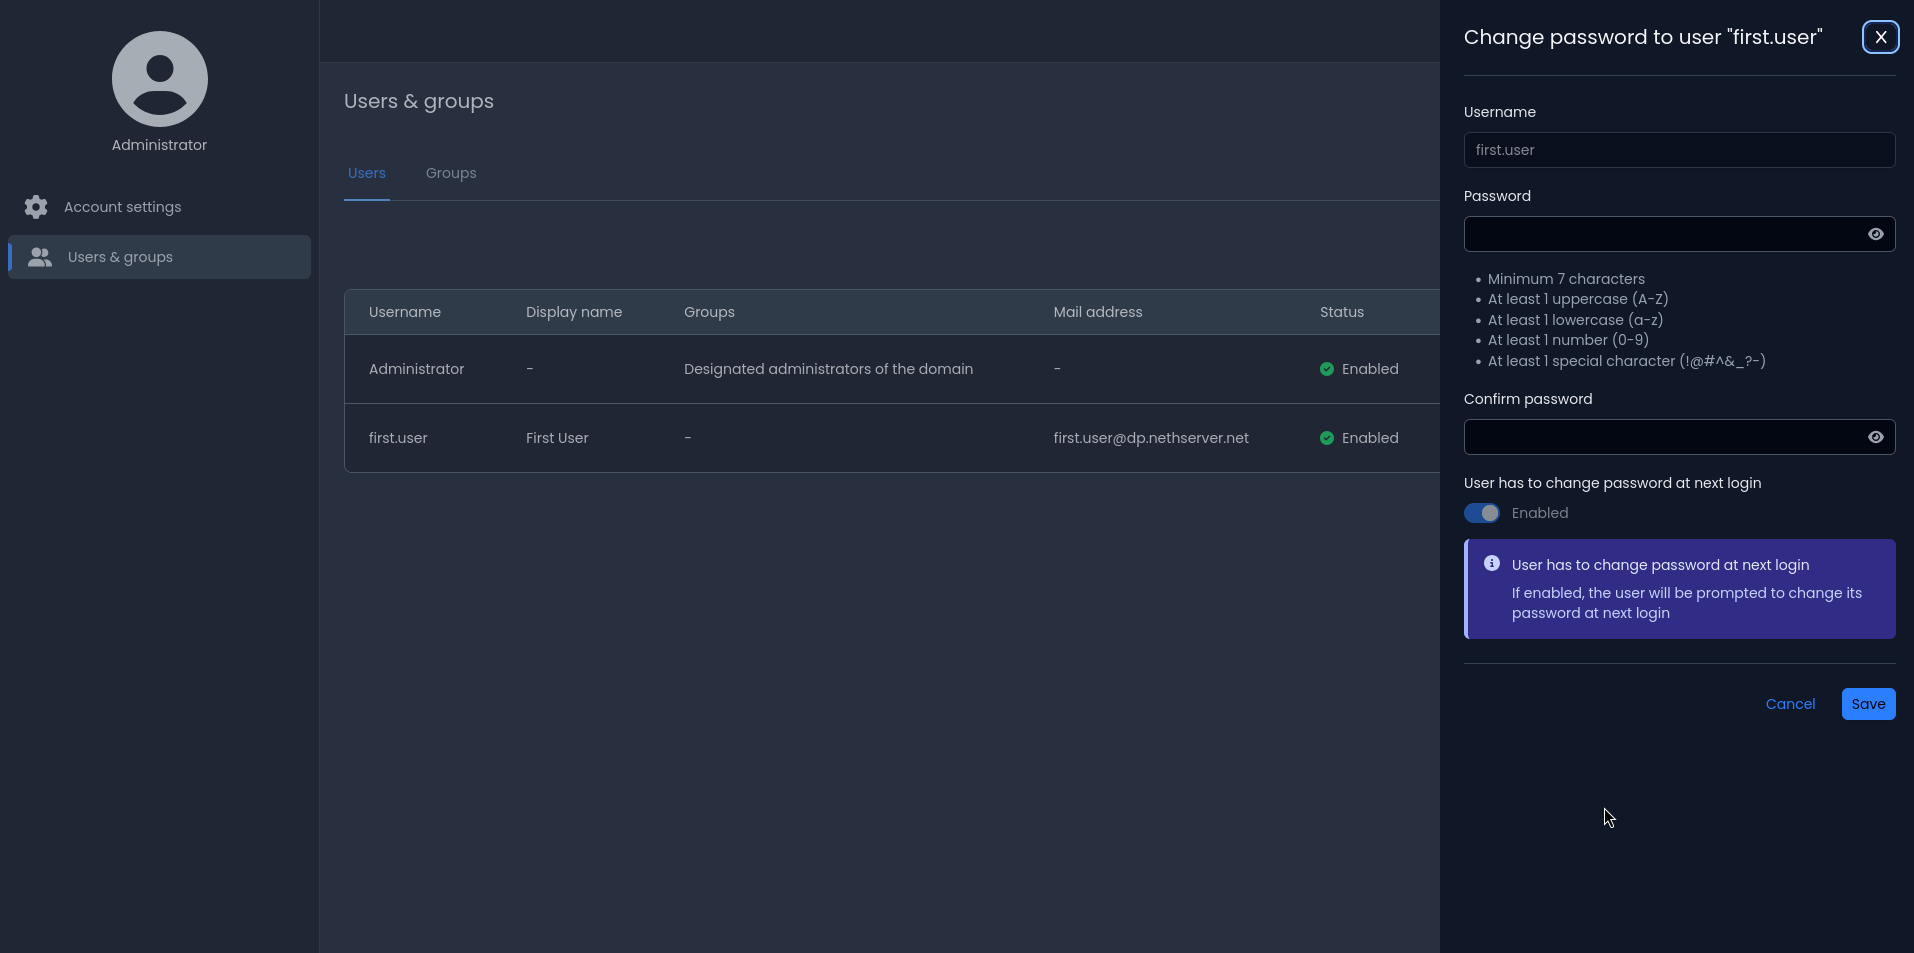Screen dimensions: 1914x953
Task: Click the Username column header
Action: [x=405, y=312]
